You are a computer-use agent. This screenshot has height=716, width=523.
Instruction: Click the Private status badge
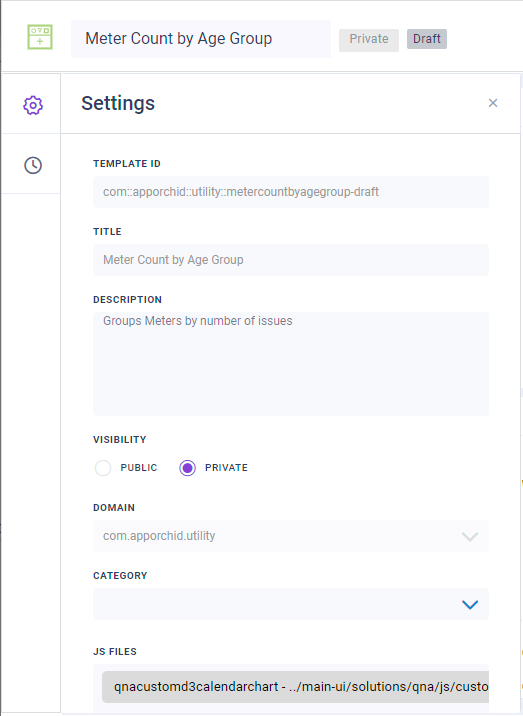[369, 39]
